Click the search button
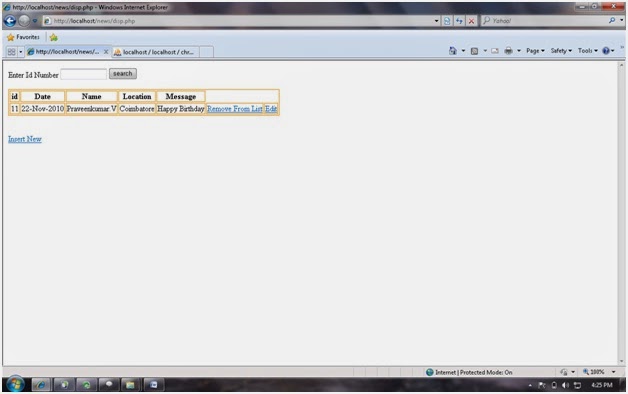The image size is (628, 394). tap(123, 74)
